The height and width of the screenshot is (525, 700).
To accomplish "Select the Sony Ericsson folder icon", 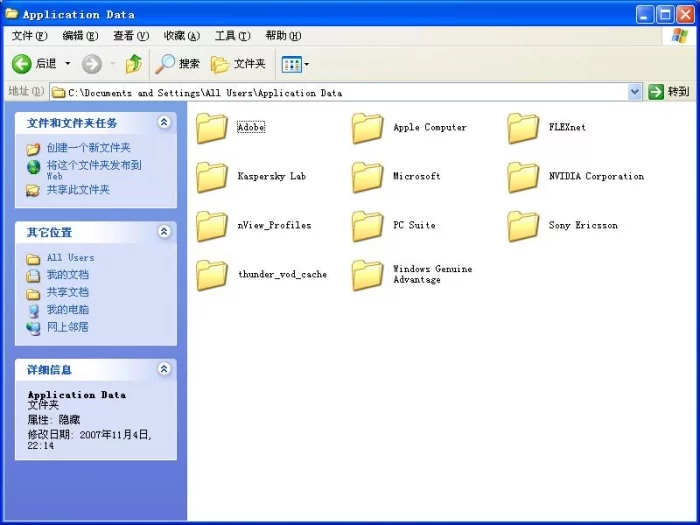I will coord(523,226).
